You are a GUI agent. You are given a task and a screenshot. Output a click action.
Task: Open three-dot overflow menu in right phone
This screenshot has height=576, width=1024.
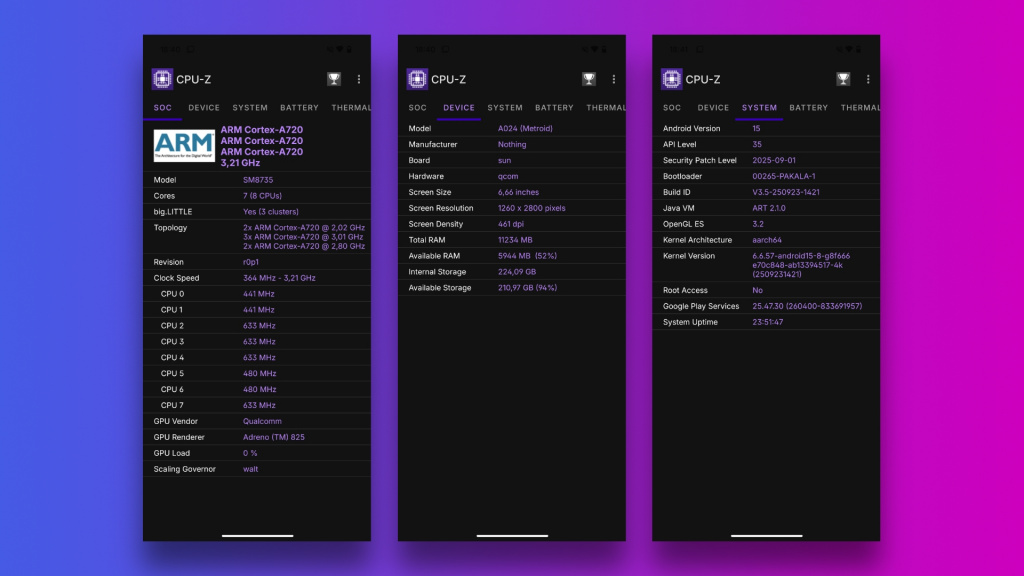(868, 79)
